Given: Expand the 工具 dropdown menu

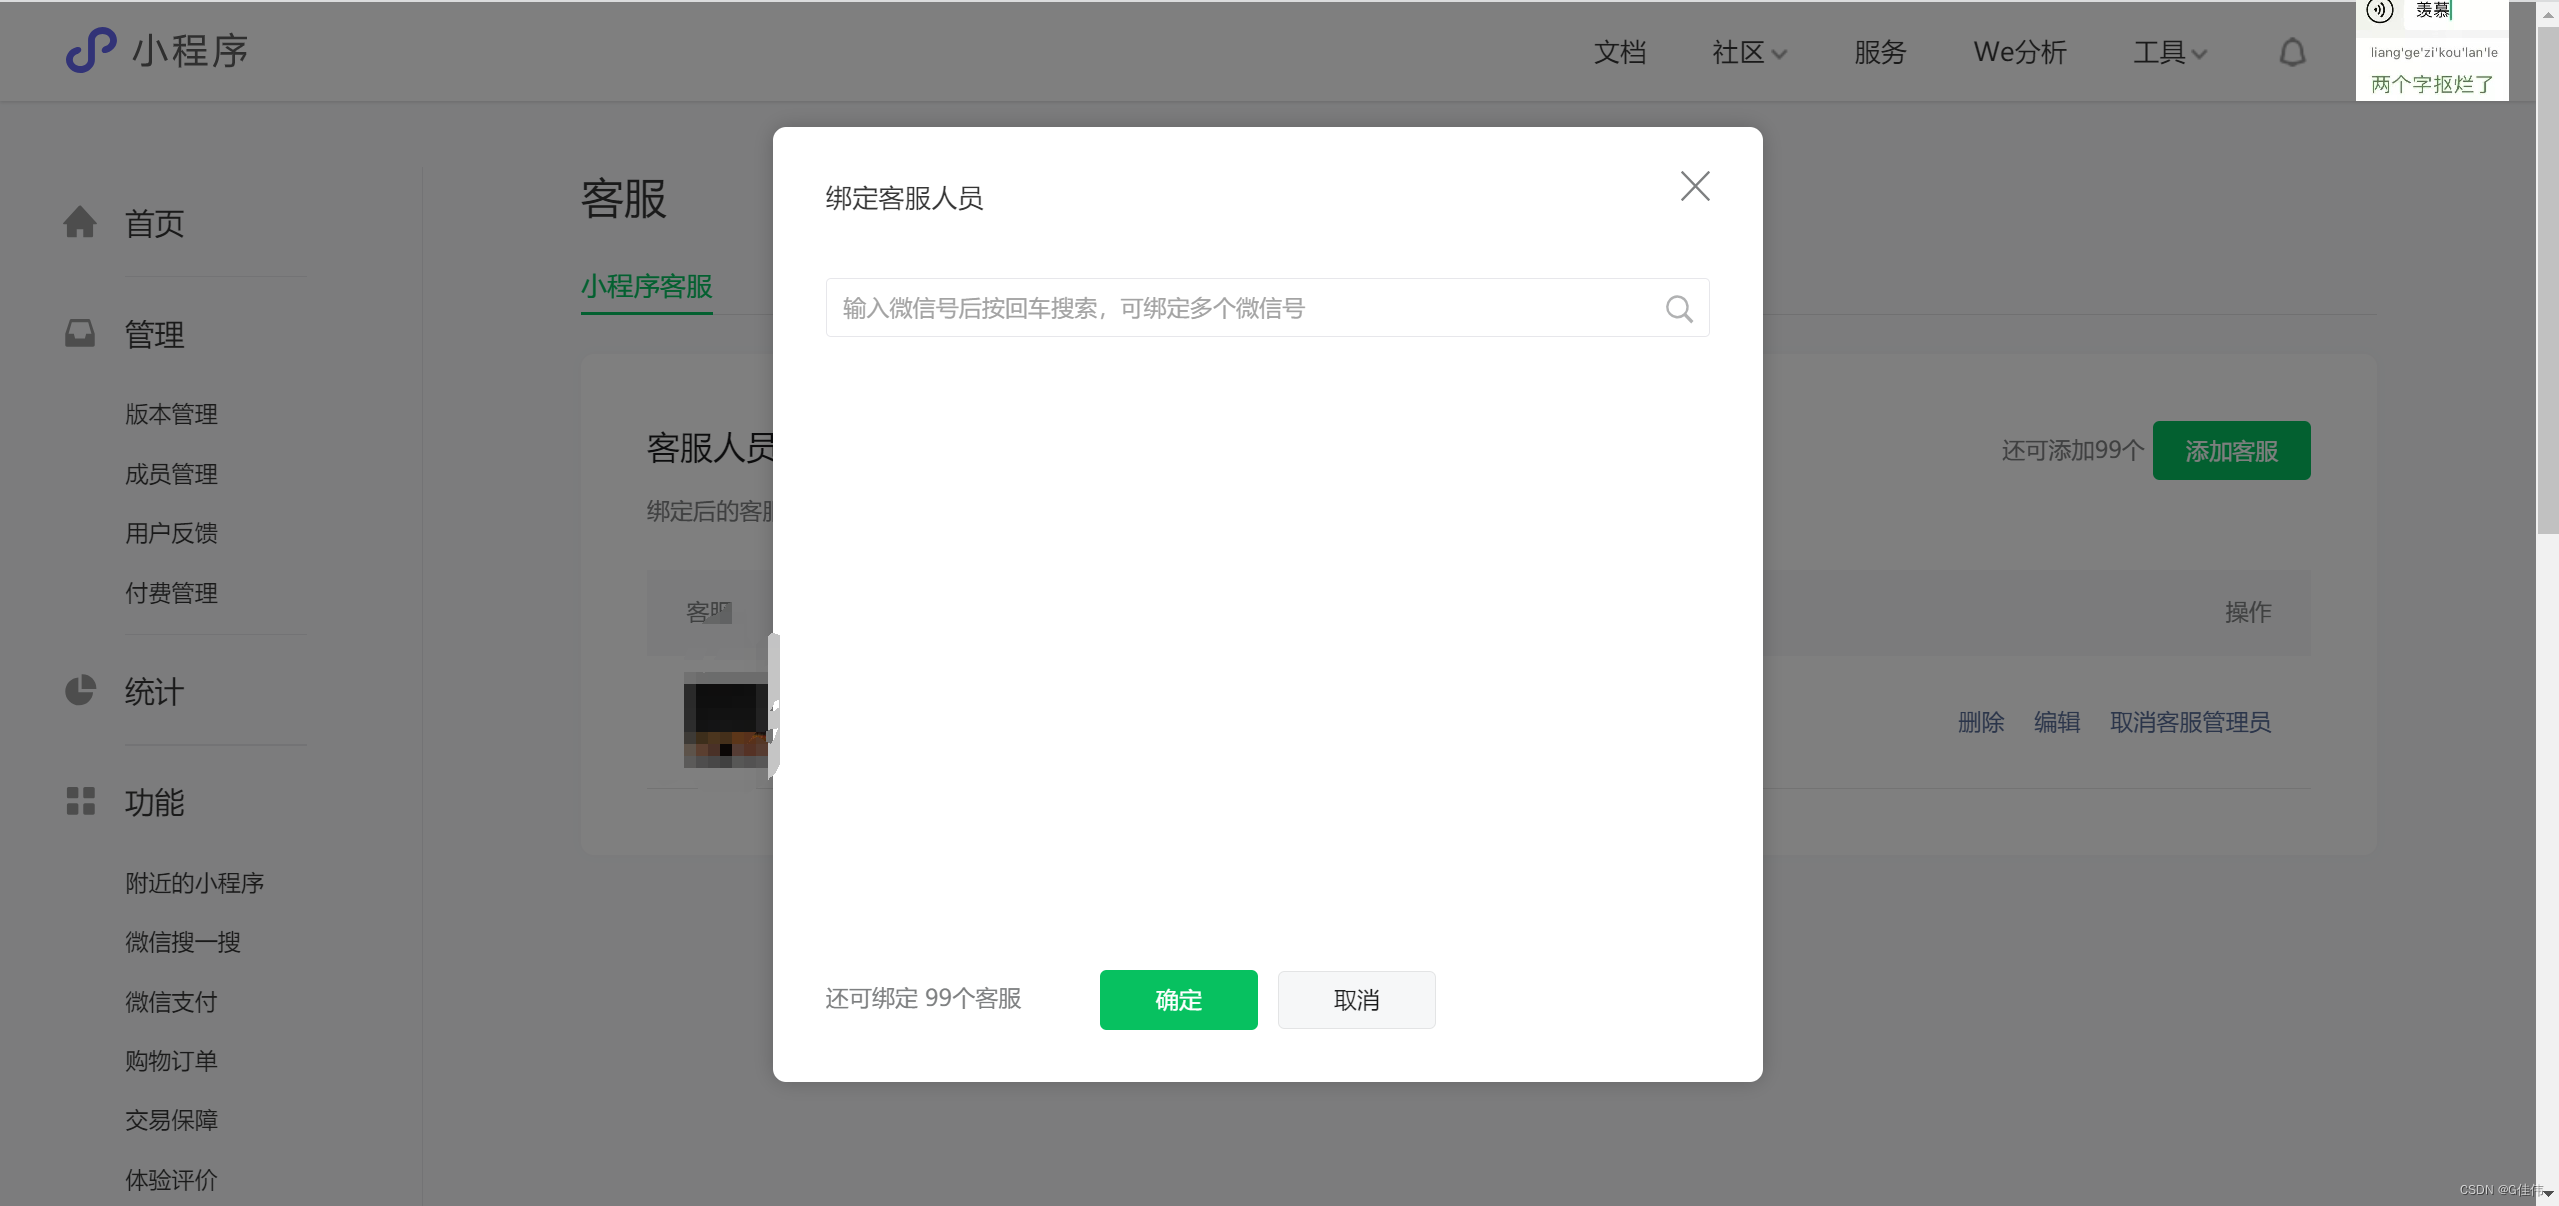Looking at the screenshot, I should click(2169, 52).
